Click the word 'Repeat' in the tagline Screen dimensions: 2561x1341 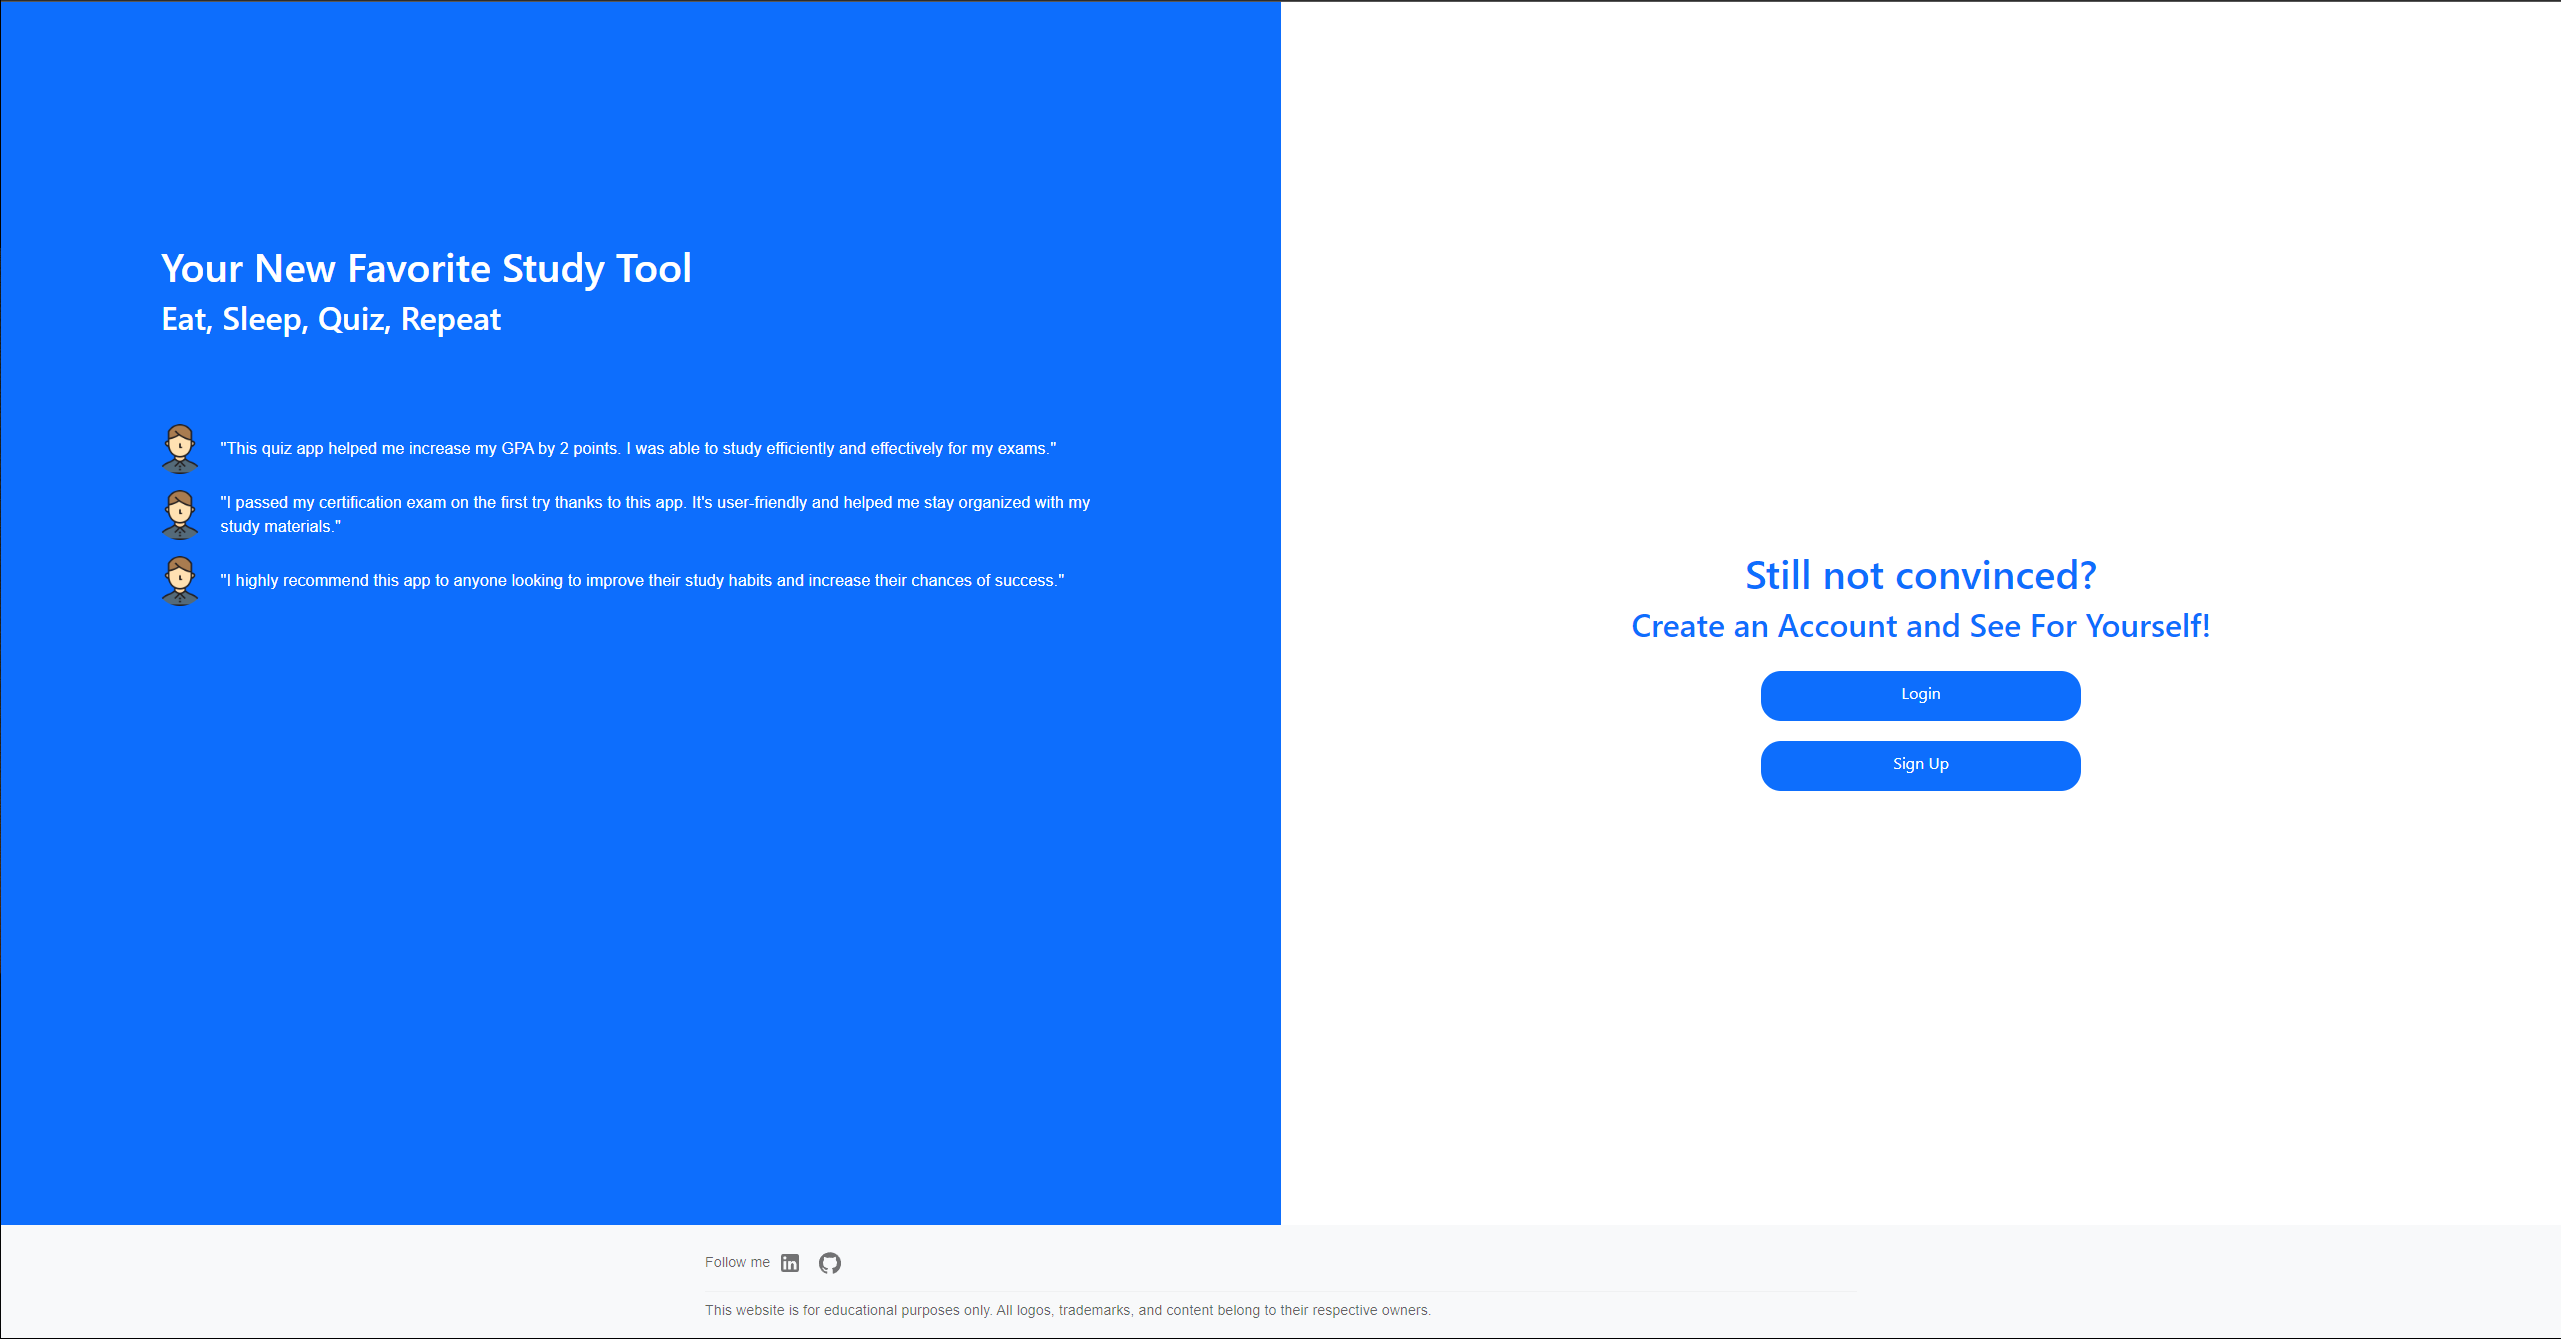pos(450,320)
